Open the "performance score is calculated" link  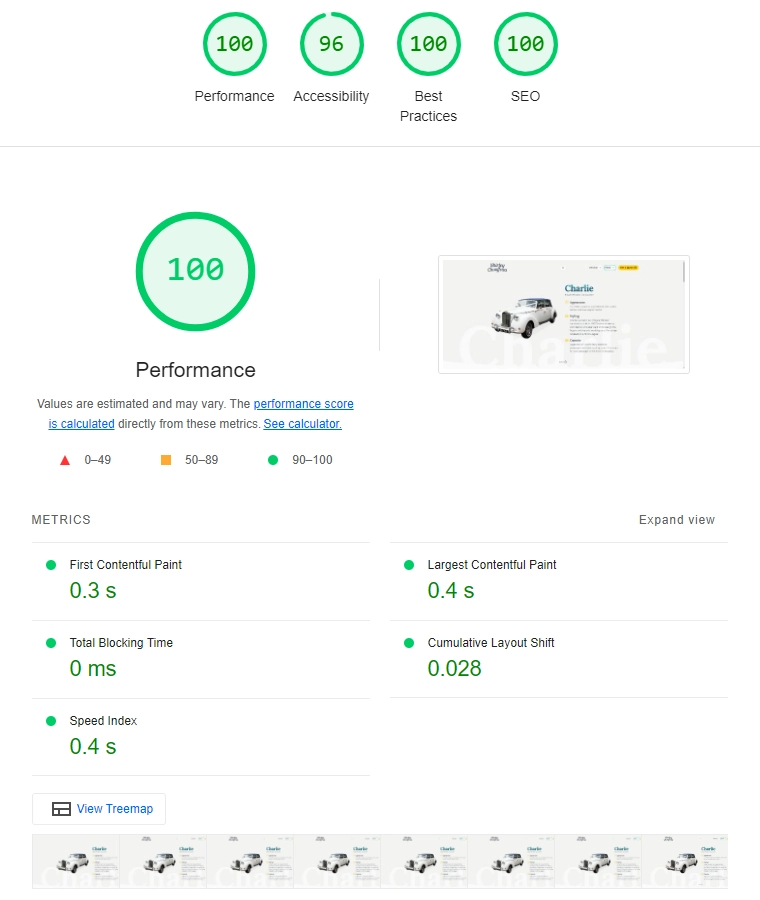[x=303, y=404]
